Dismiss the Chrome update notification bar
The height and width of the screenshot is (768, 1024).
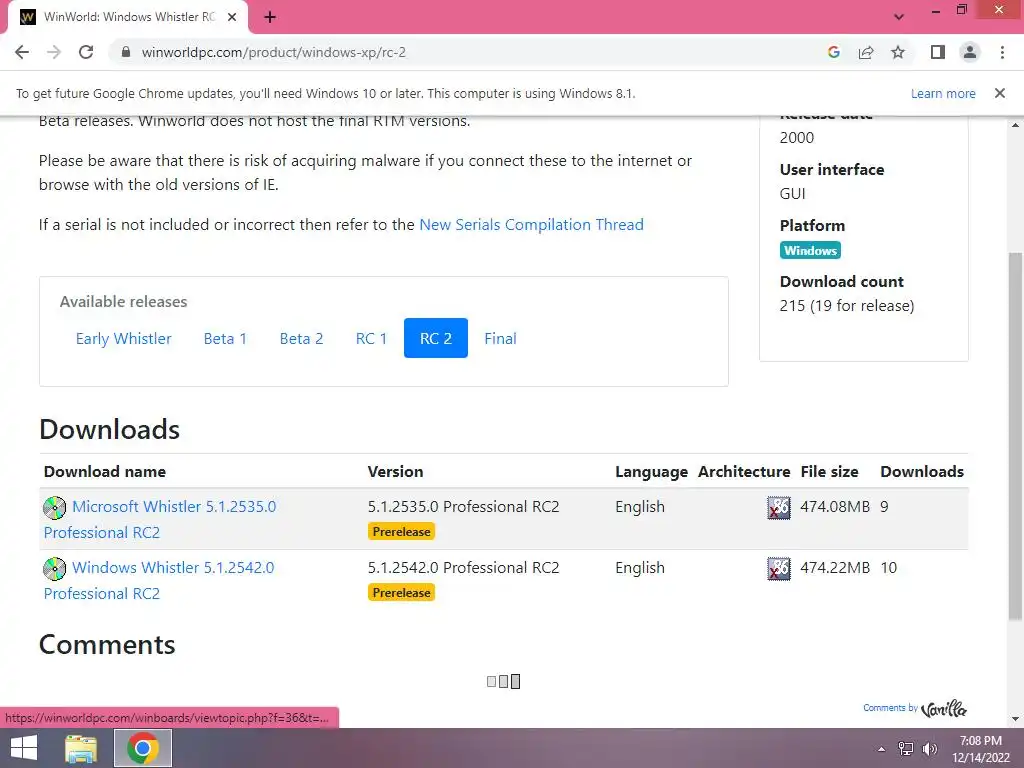tap(1000, 93)
